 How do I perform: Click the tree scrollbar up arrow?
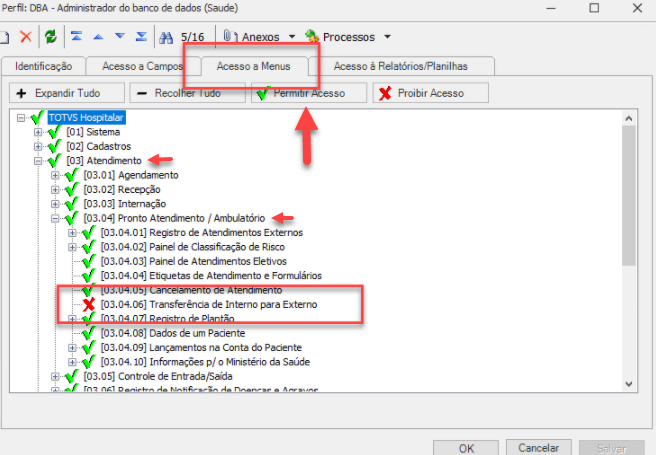click(629, 118)
